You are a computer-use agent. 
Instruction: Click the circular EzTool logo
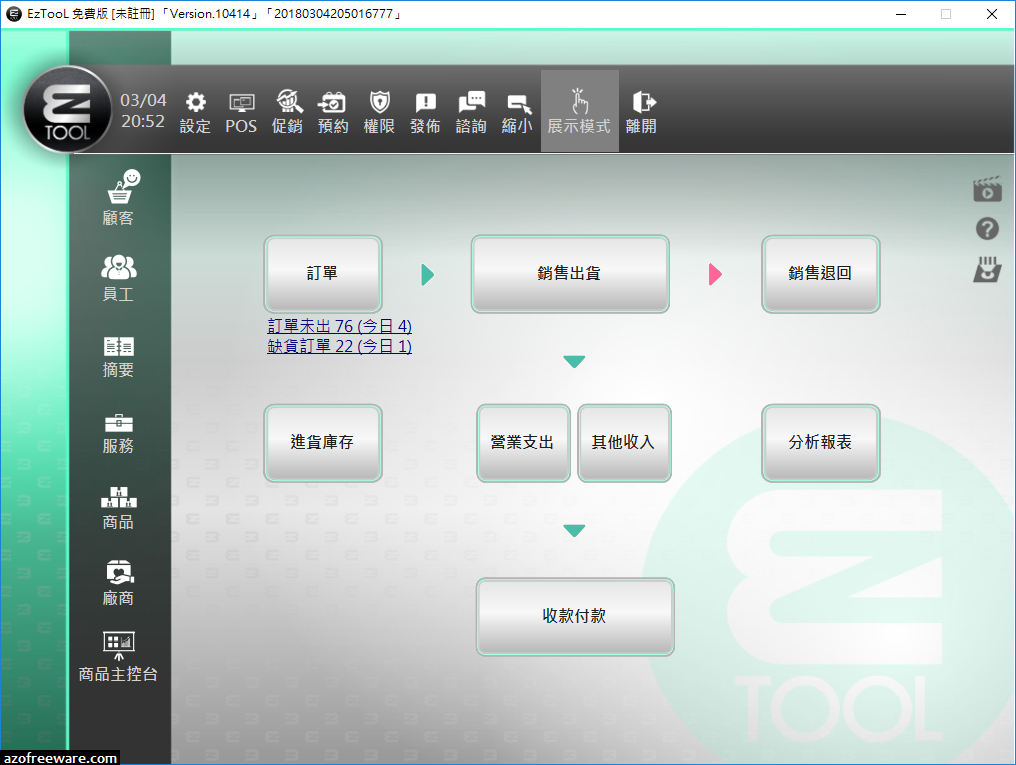[x=67, y=110]
